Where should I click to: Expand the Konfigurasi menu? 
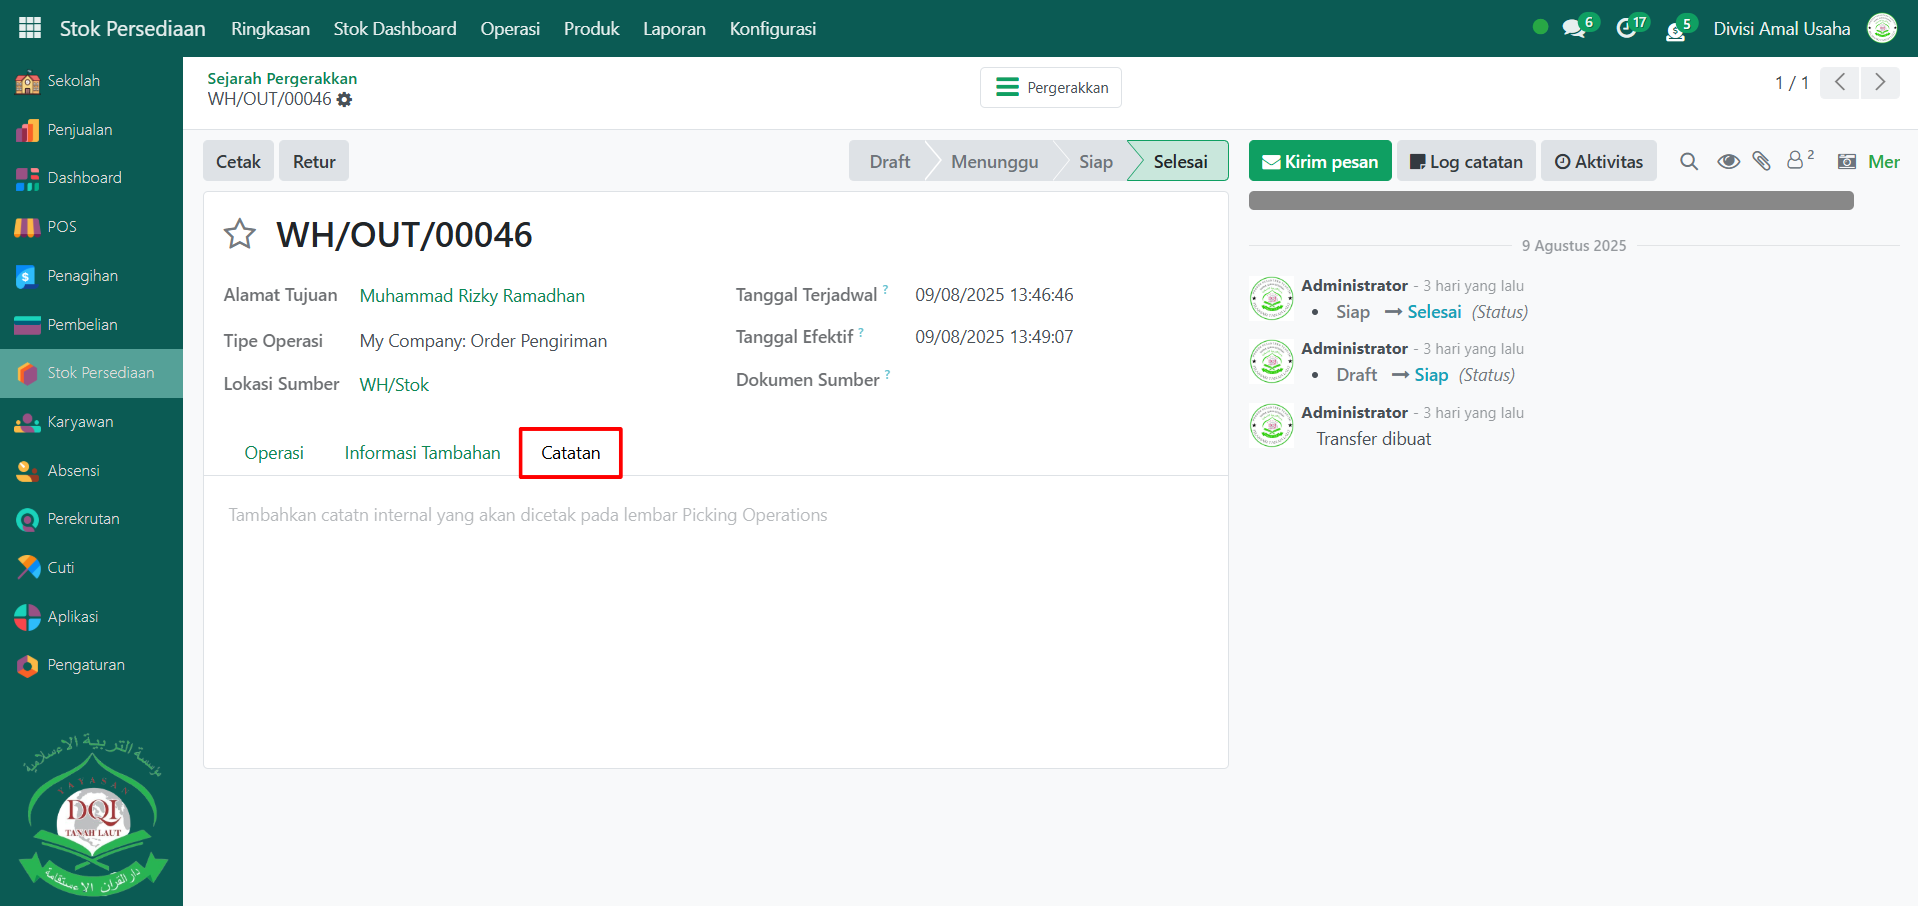[x=772, y=28]
